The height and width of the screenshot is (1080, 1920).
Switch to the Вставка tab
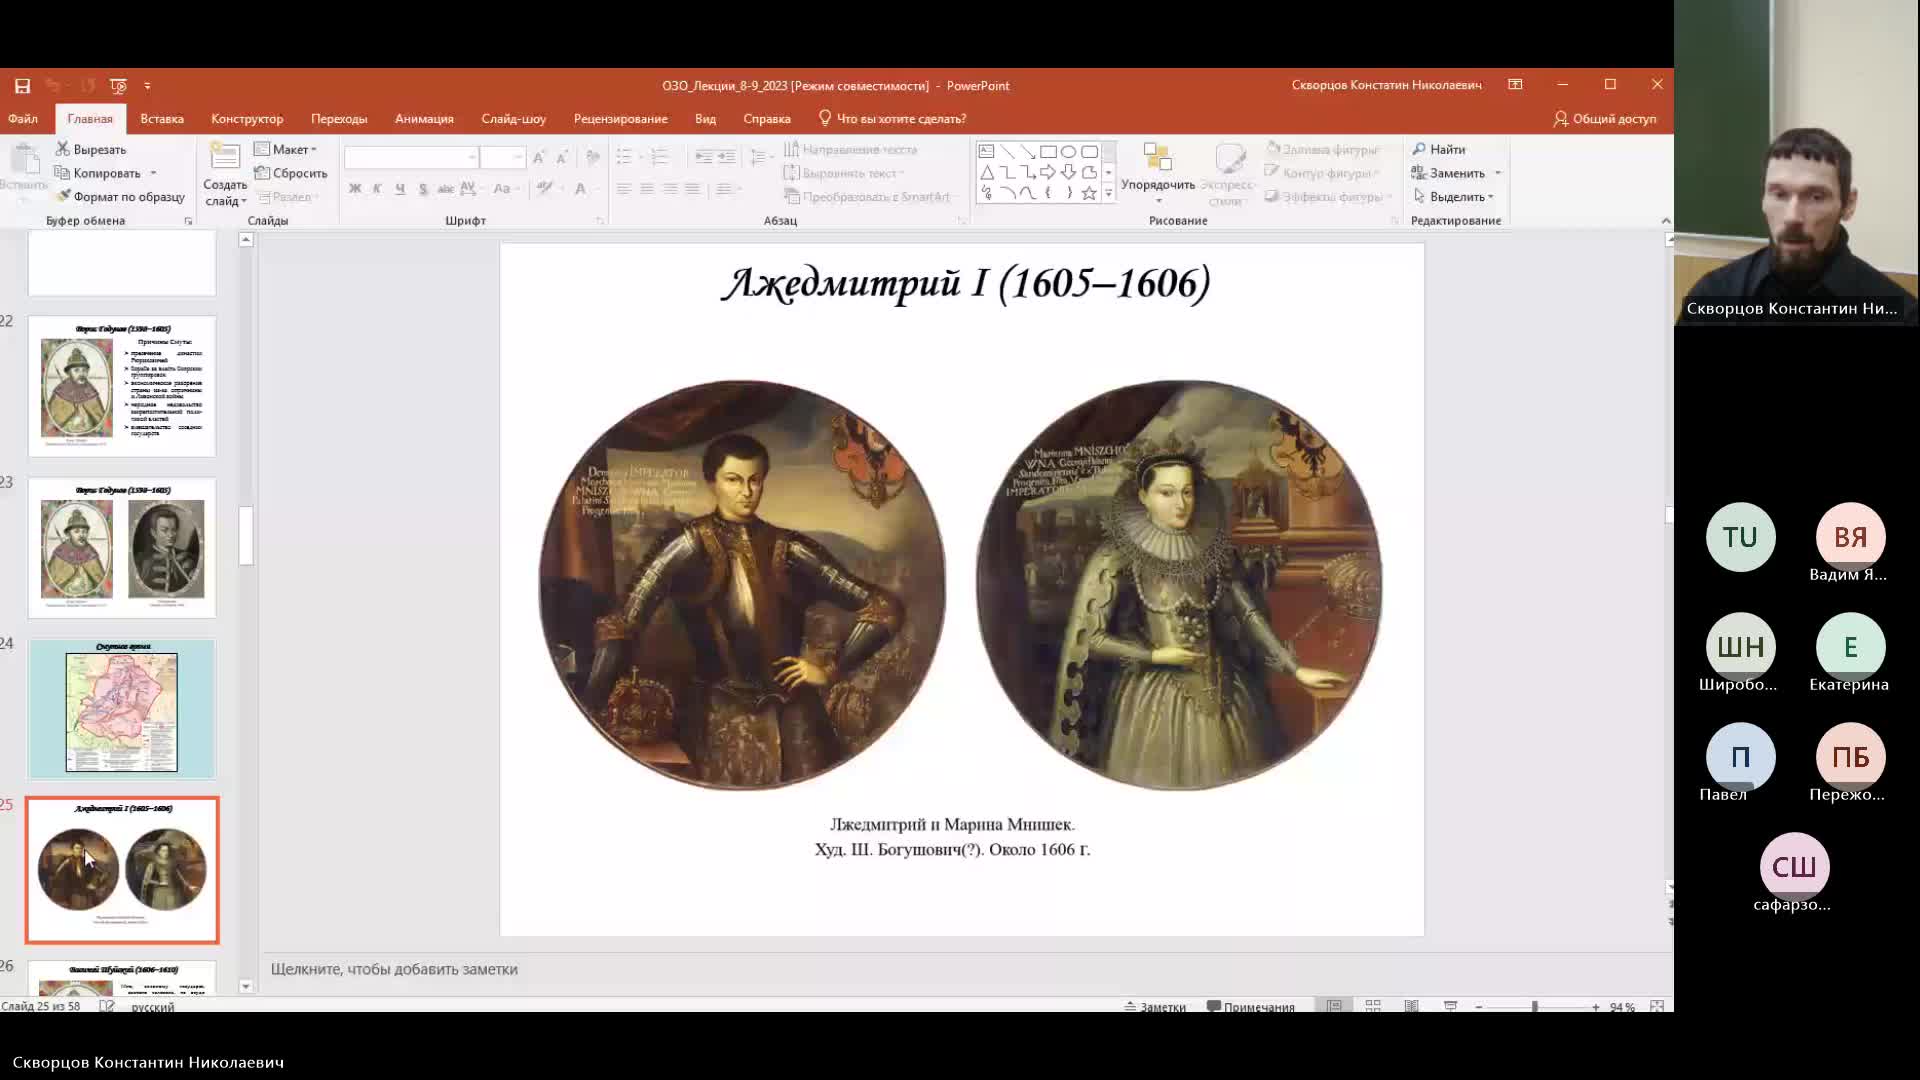[162, 119]
